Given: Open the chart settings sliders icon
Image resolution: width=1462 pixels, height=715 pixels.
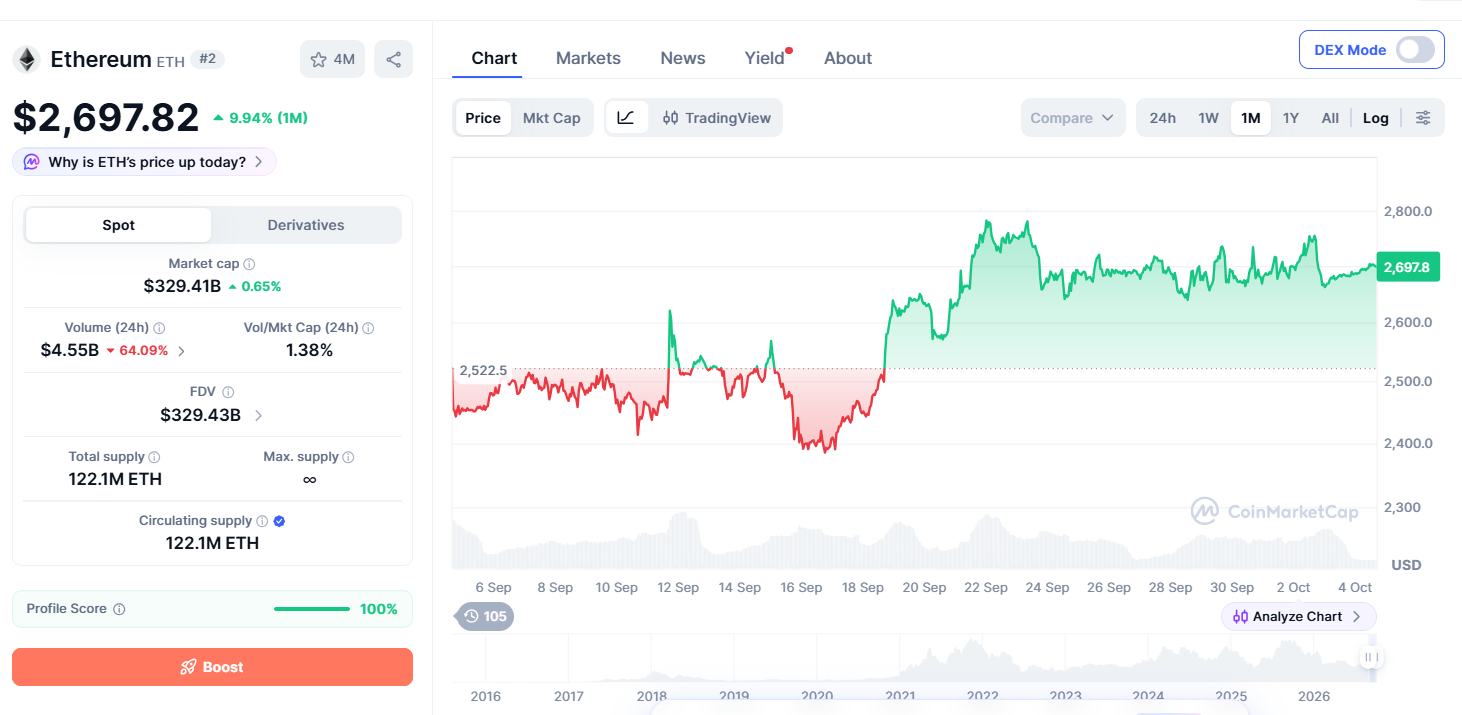Looking at the screenshot, I should pyautogui.click(x=1423, y=118).
